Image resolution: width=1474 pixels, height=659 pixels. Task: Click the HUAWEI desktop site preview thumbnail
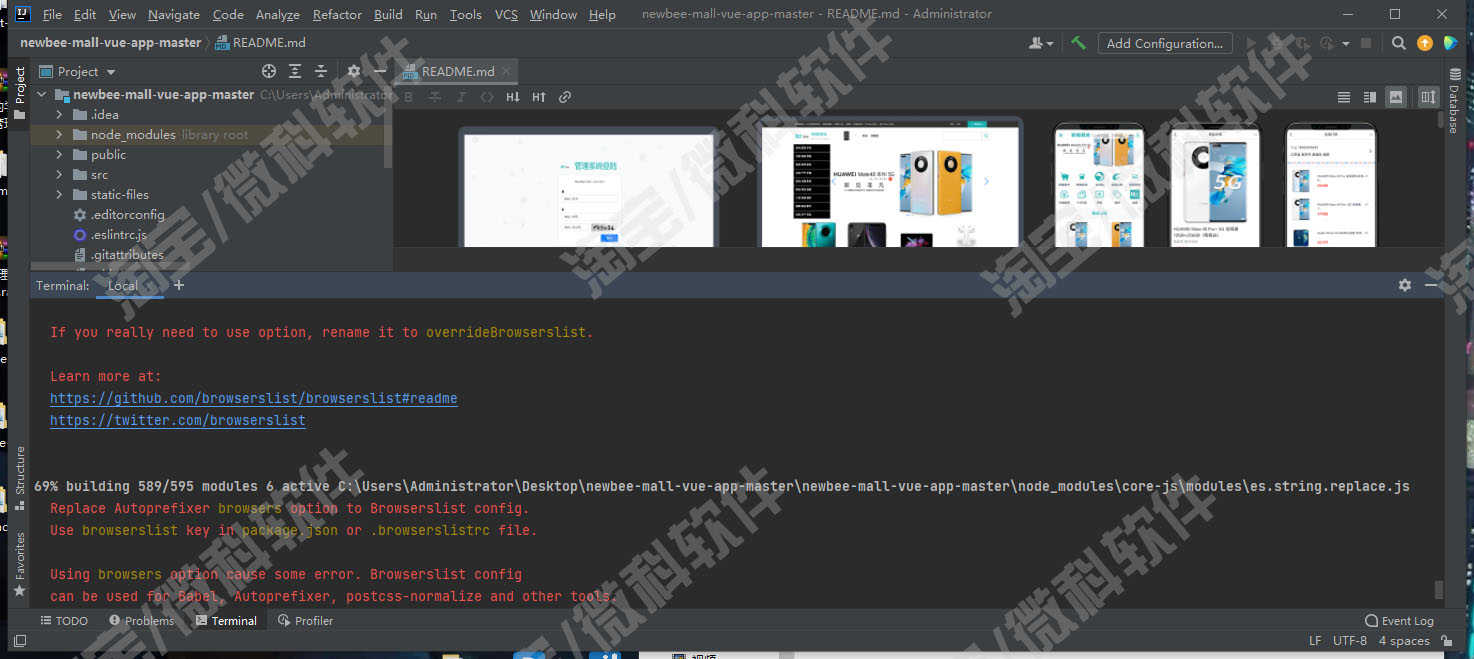click(890, 184)
